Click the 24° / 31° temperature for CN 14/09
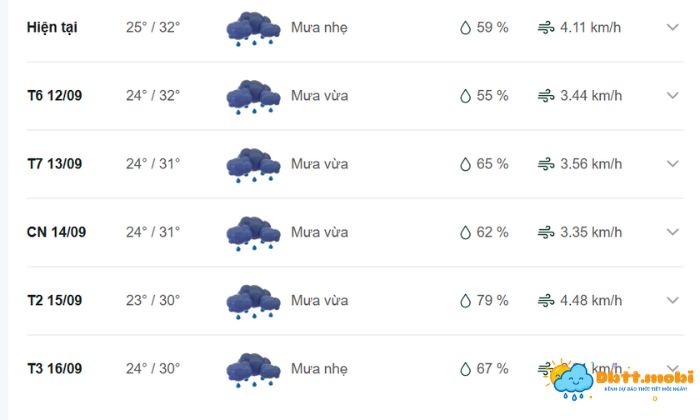The width and height of the screenshot is (700, 420). pyautogui.click(x=153, y=232)
